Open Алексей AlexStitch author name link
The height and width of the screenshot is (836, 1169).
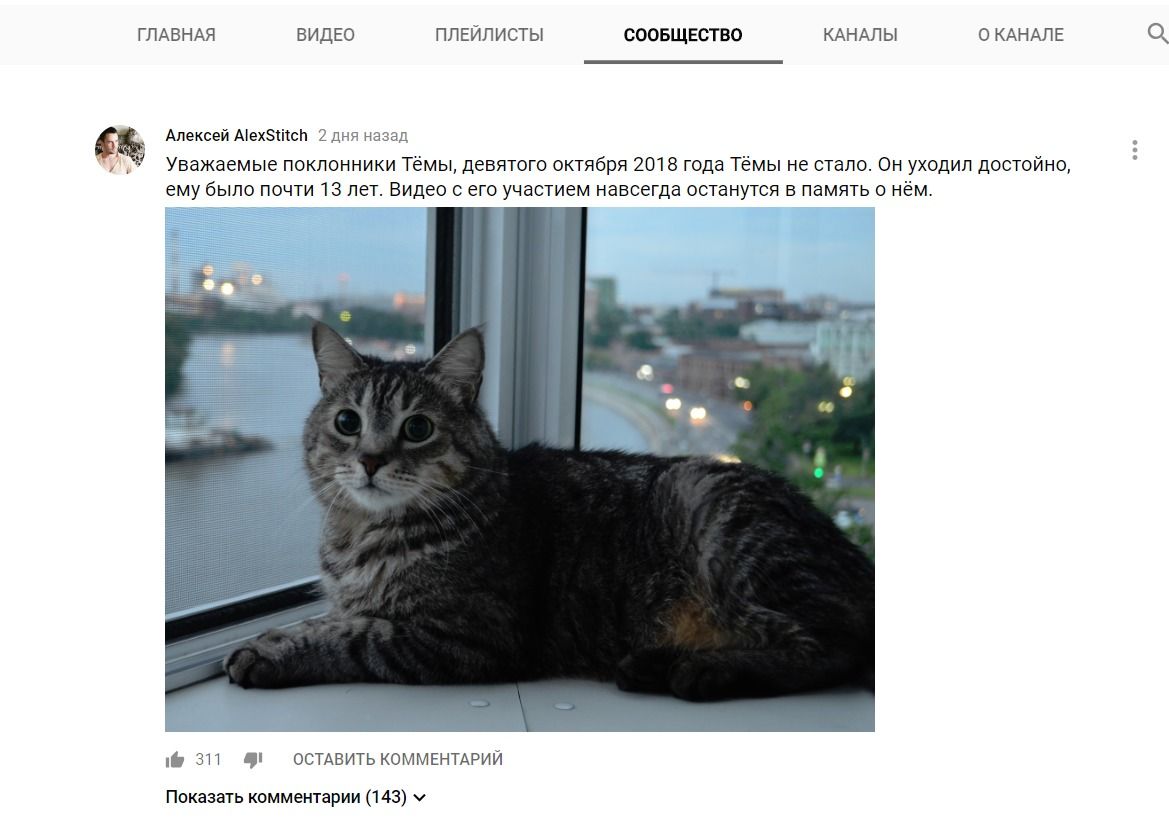(x=236, y=135)
